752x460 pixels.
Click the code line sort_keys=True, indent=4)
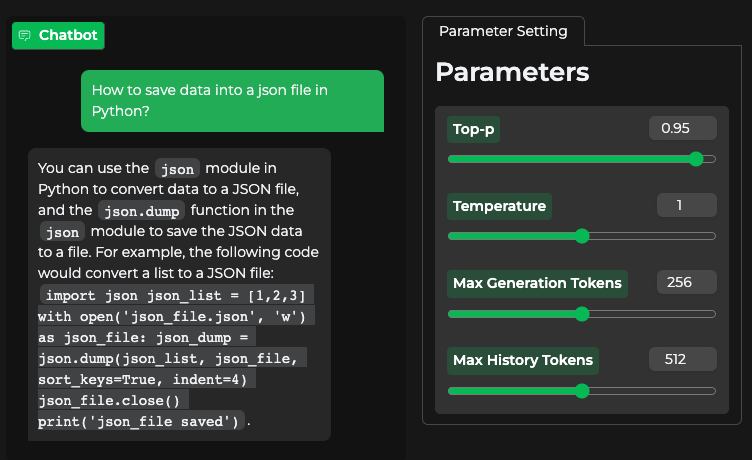point(146,379)
